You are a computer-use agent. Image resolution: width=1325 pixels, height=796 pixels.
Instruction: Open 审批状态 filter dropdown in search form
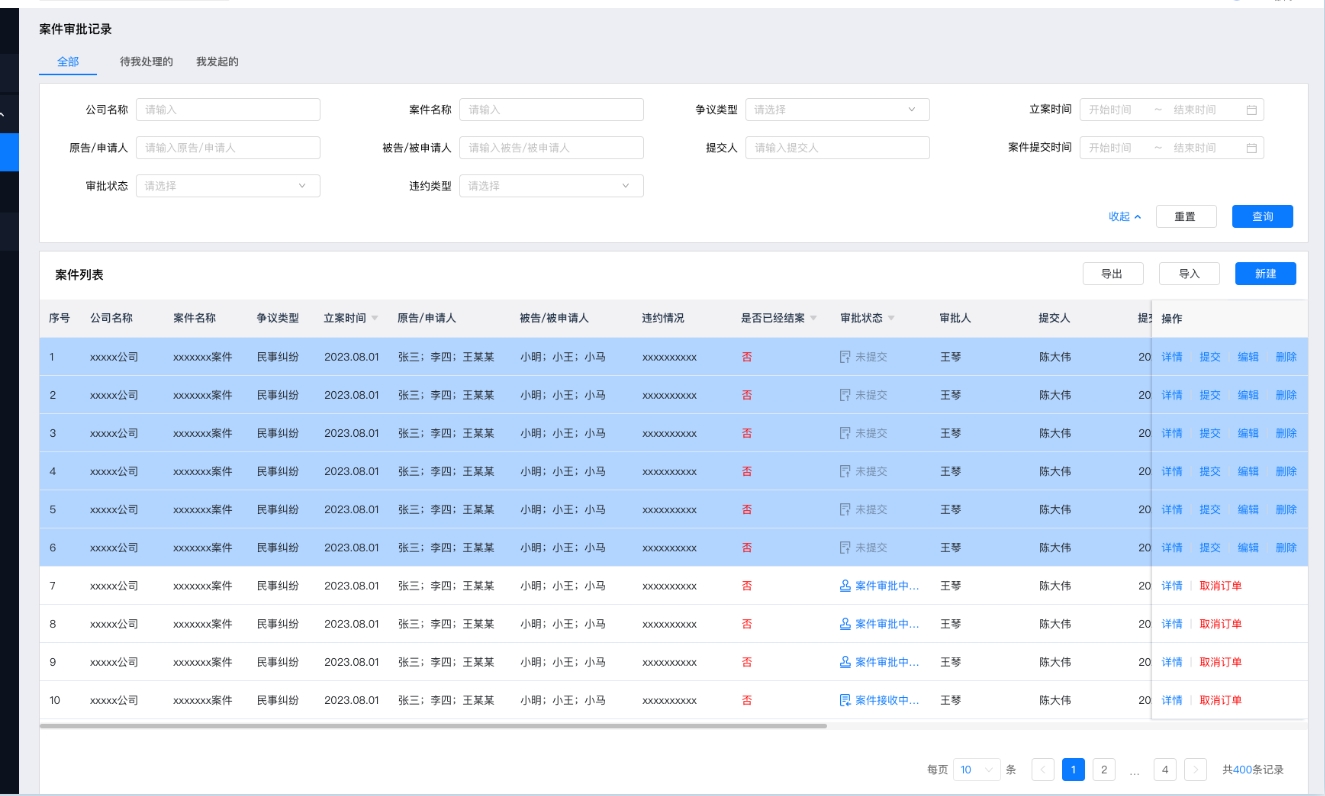pos(228,186)
